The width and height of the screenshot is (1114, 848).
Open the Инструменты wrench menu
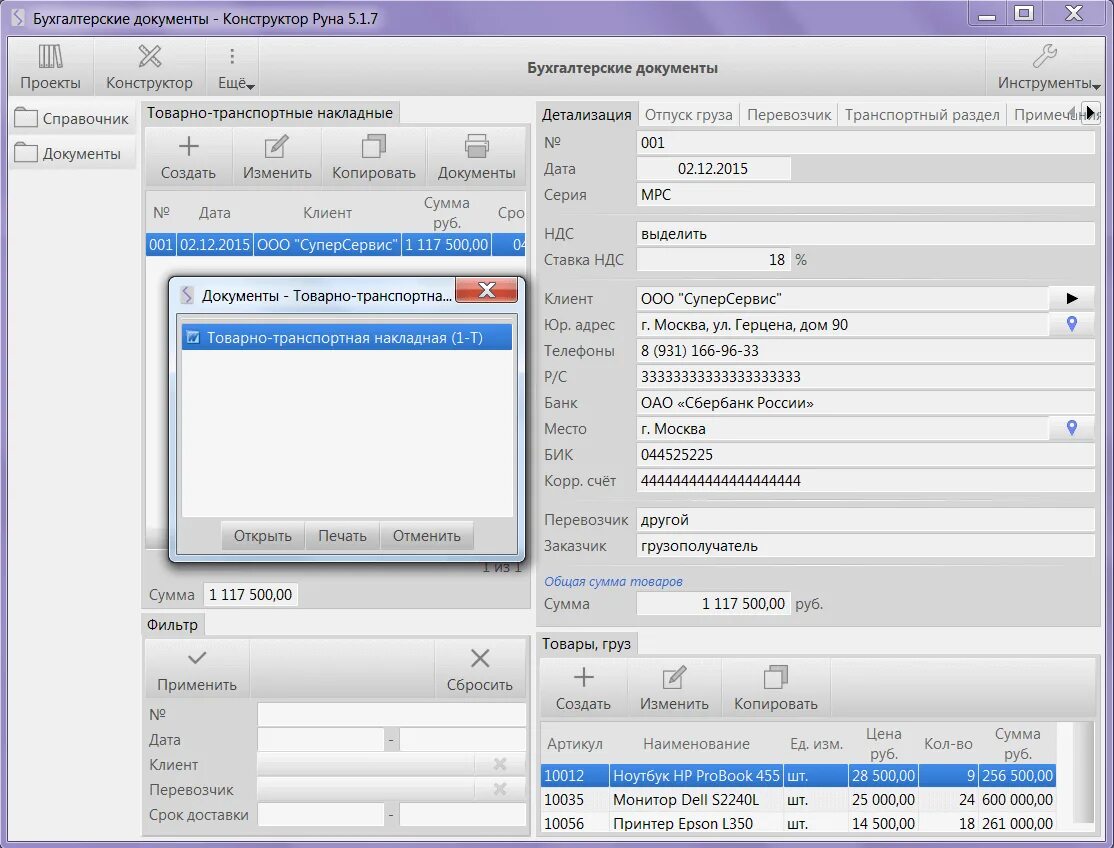tap(1046, 67)
